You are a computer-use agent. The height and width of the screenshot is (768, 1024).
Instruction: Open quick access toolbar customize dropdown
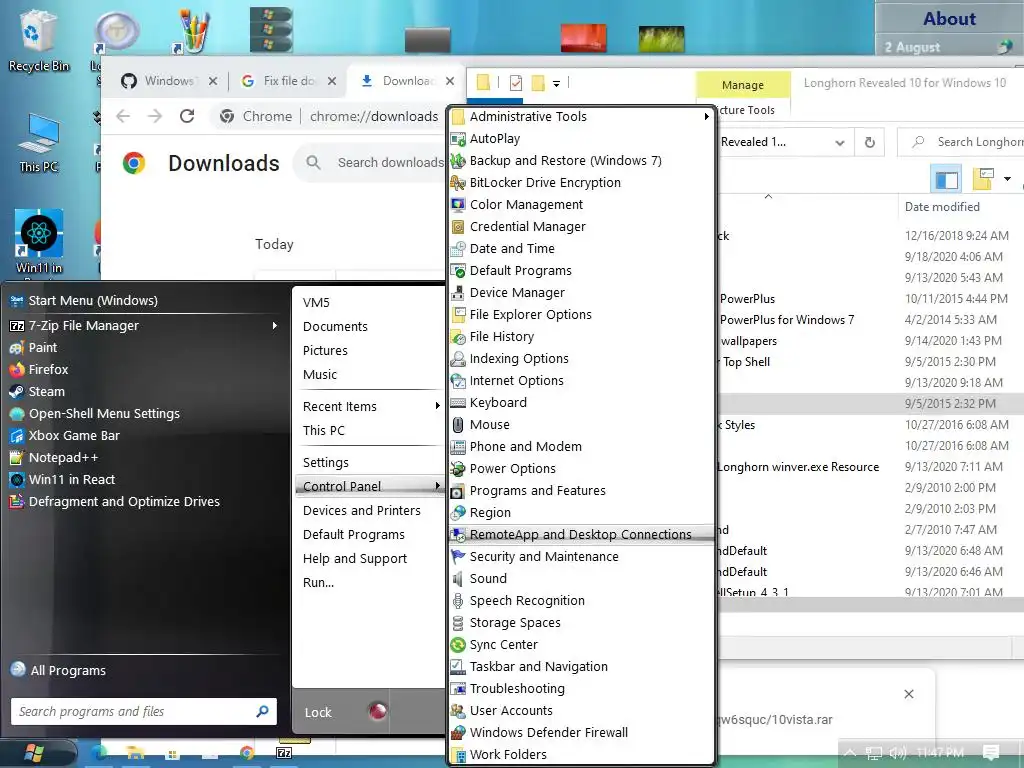(556, 84)
